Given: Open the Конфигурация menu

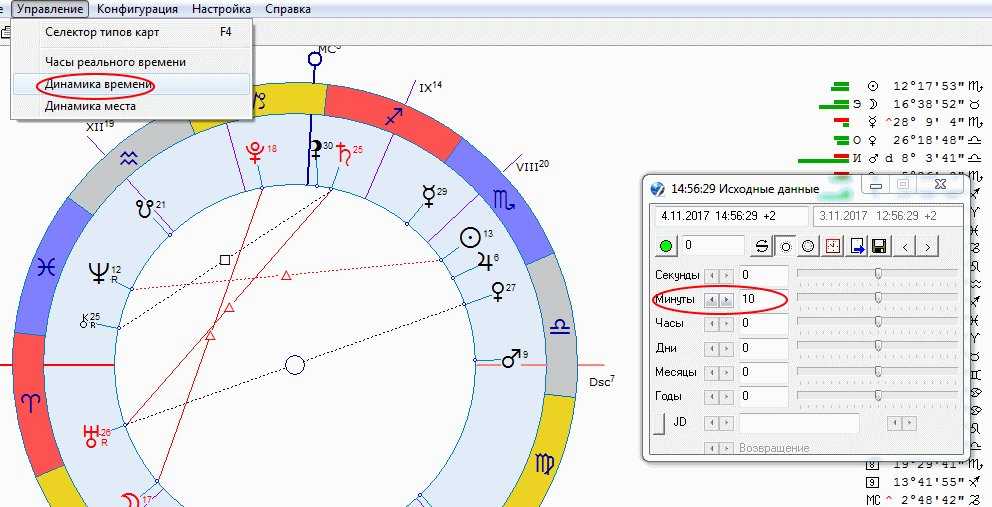Looking at the screenshot, I should point(137,9).
